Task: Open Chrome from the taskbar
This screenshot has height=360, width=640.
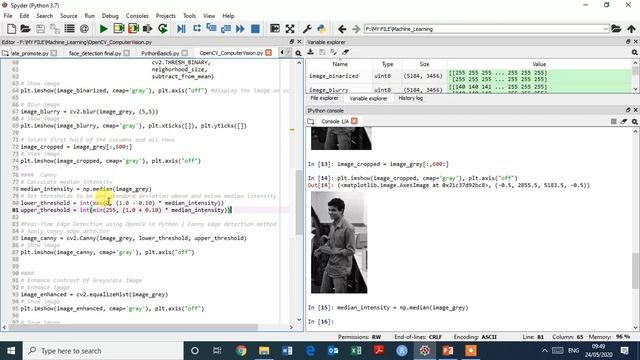Action: [x=241, y=351]
